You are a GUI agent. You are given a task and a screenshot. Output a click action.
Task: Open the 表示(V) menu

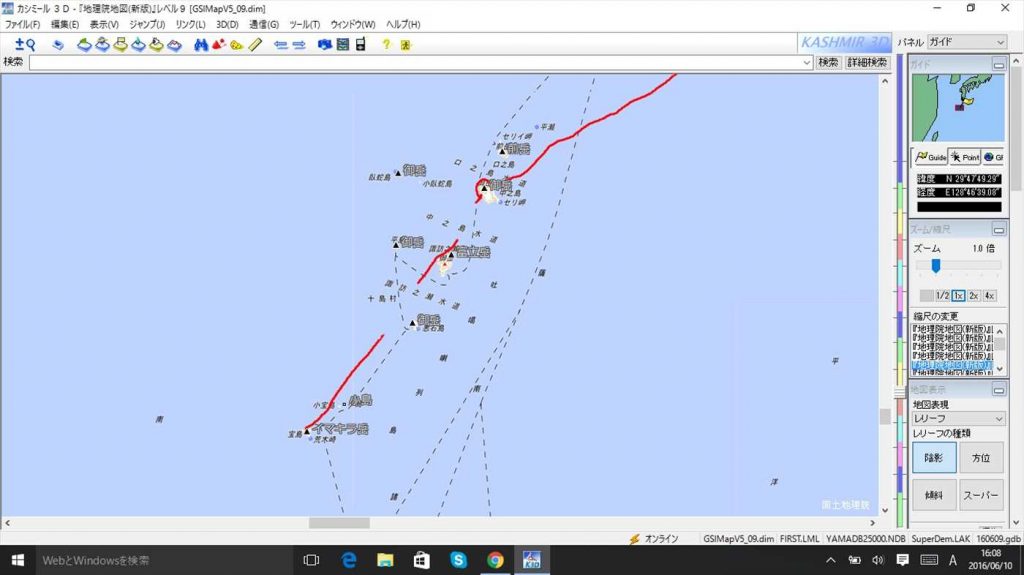104,24
